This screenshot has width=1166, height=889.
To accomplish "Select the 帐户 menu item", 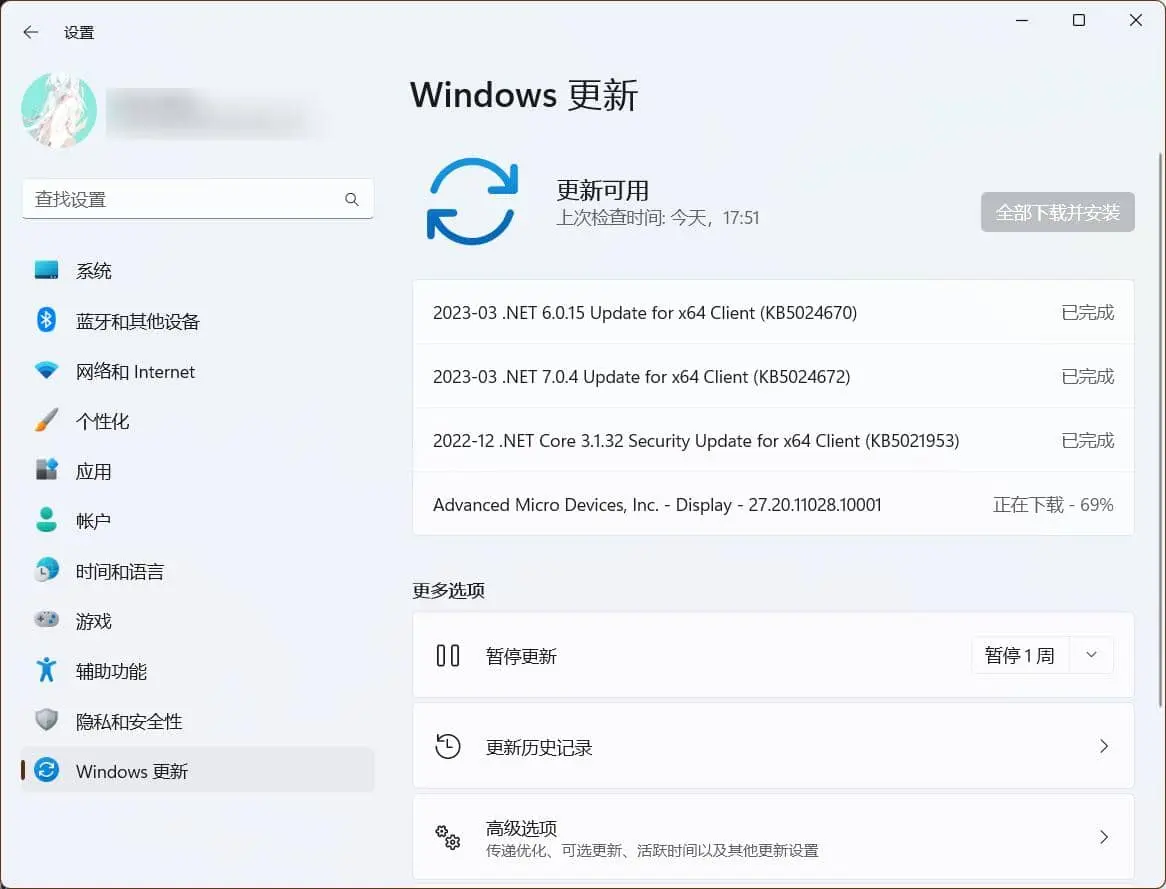I will [93, 521].
